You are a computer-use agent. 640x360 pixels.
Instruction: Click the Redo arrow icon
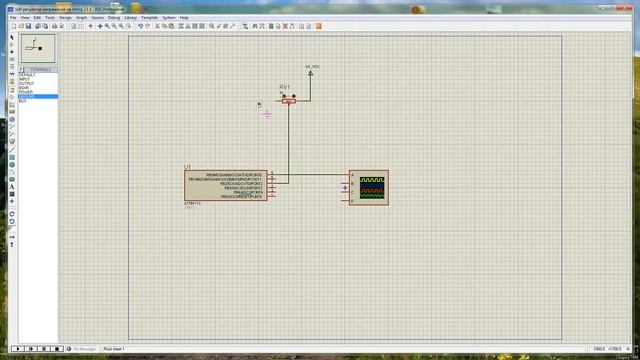pyautogui.click(x=147, y=26)
